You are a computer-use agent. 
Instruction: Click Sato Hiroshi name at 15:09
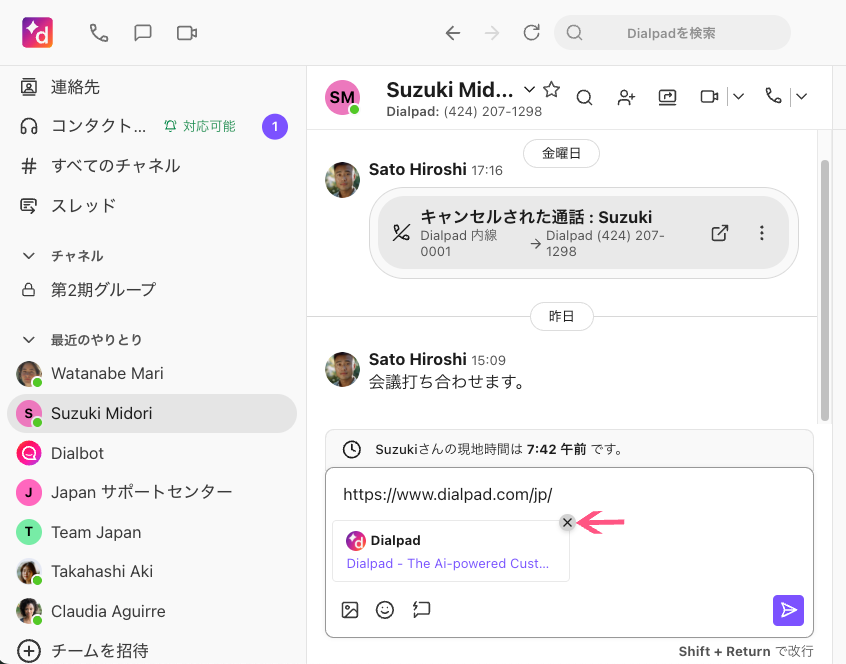coord(418,359)
